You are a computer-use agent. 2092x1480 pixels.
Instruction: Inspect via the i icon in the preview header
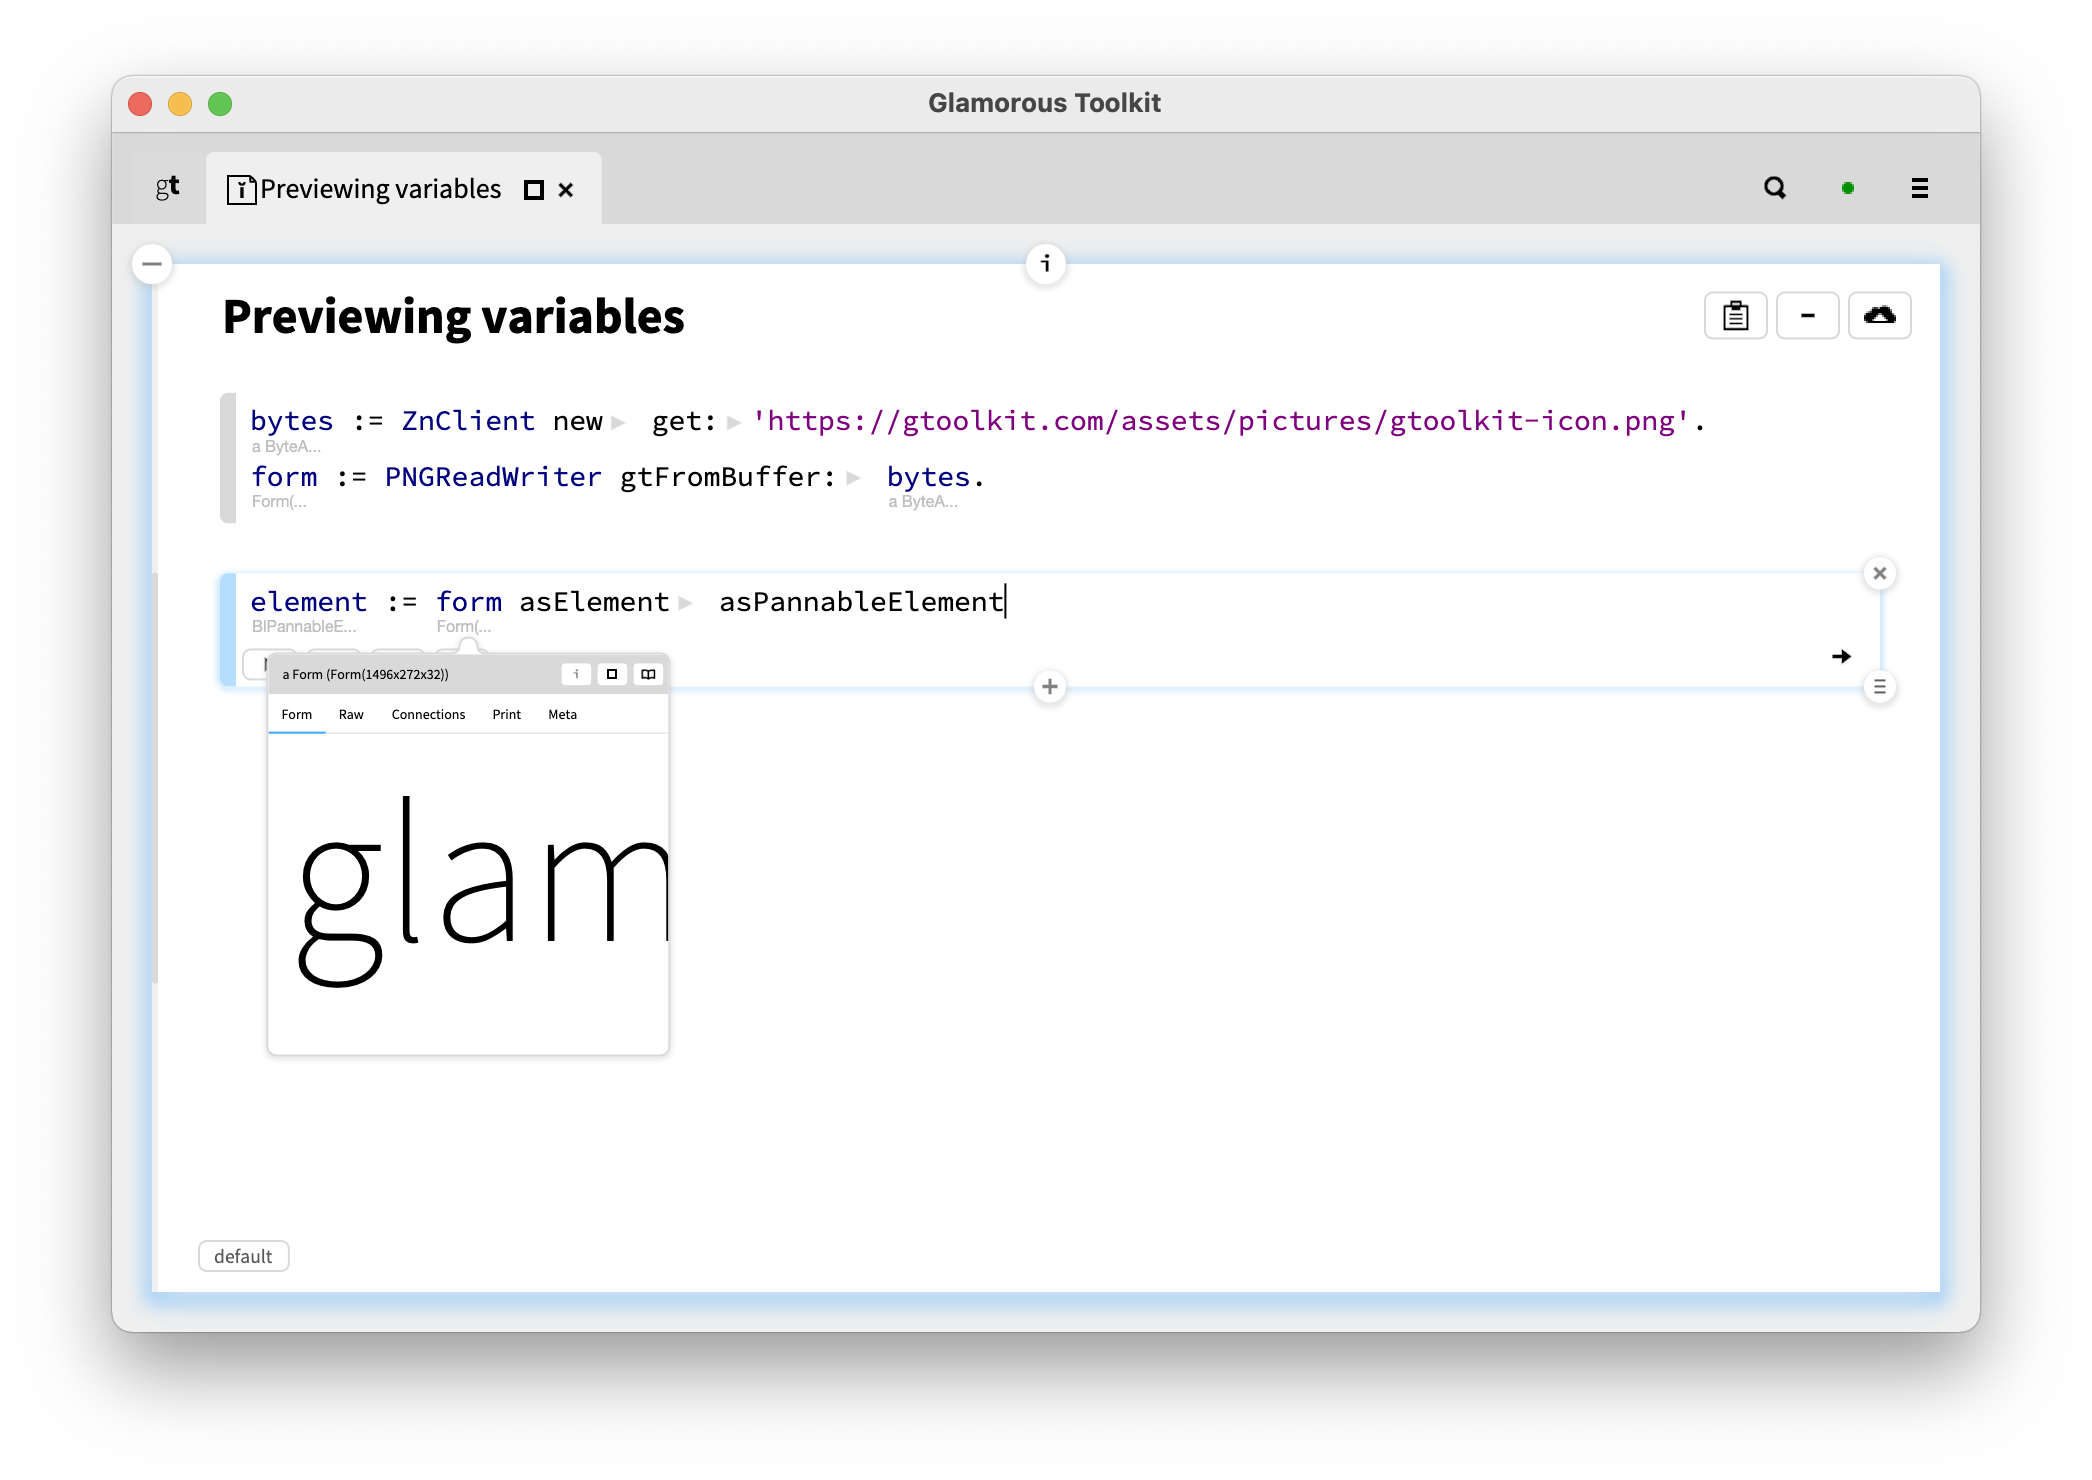[x=576, y=674]
